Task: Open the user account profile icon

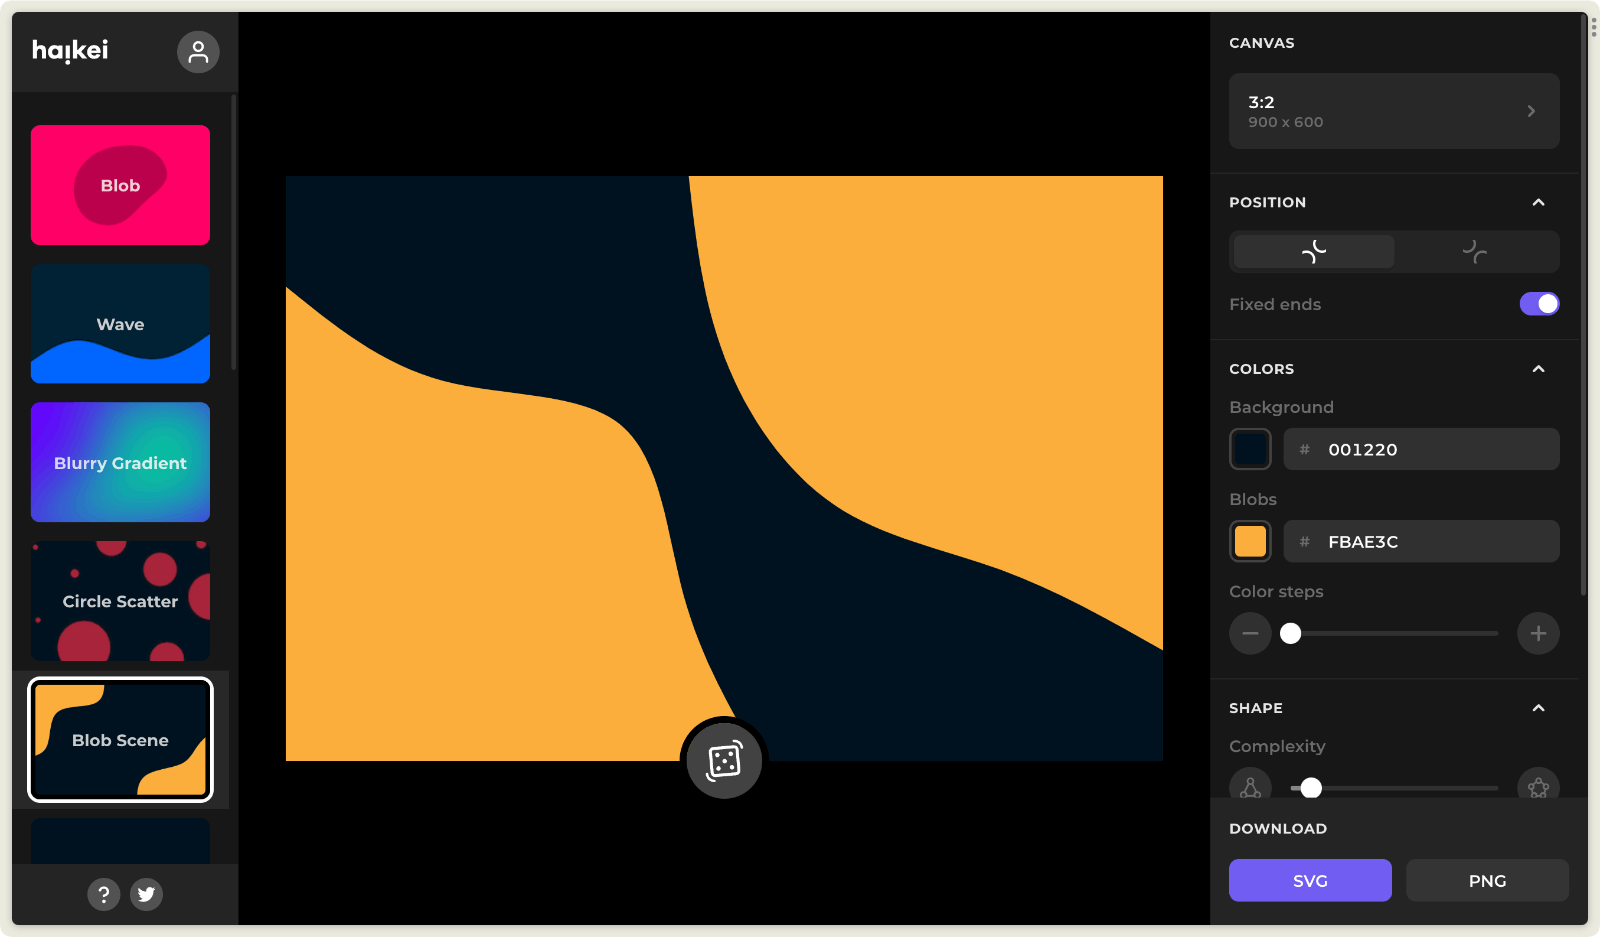Action: (x=198, y=52)
